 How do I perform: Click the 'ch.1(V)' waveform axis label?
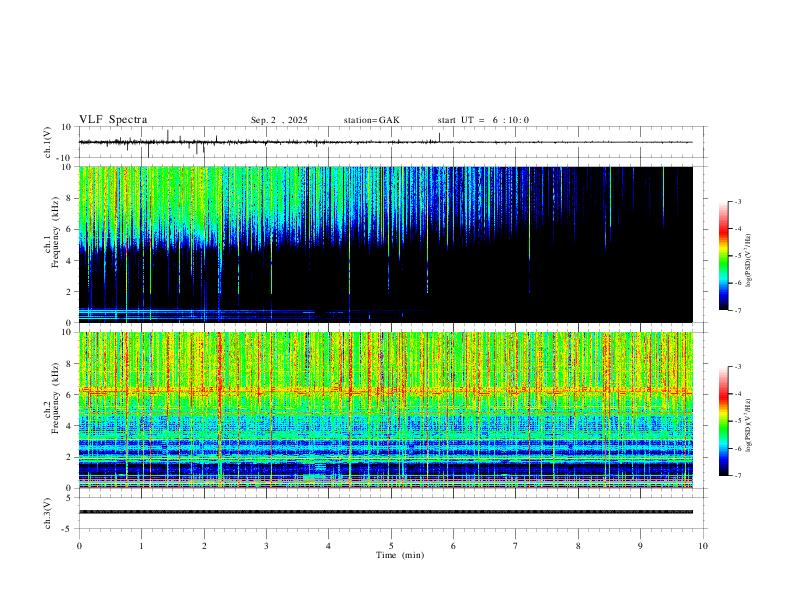coord(48,142)
